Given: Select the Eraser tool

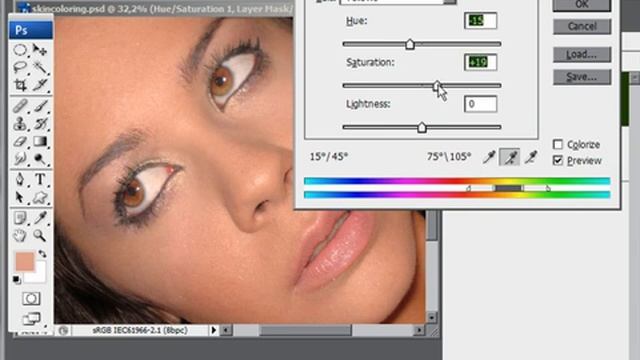Looking at the screenshot, I should pos(20,141).
